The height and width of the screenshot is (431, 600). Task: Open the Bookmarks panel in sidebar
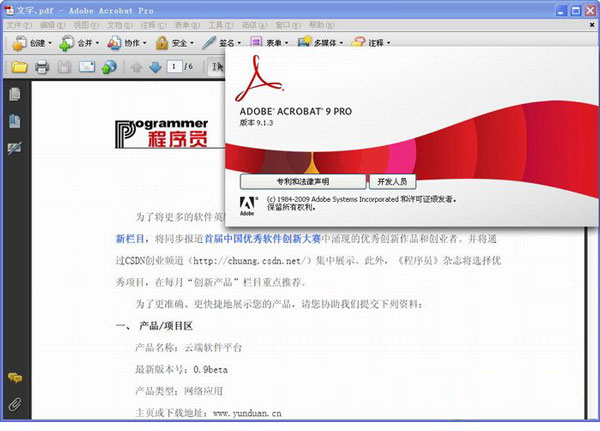point(15,121)
